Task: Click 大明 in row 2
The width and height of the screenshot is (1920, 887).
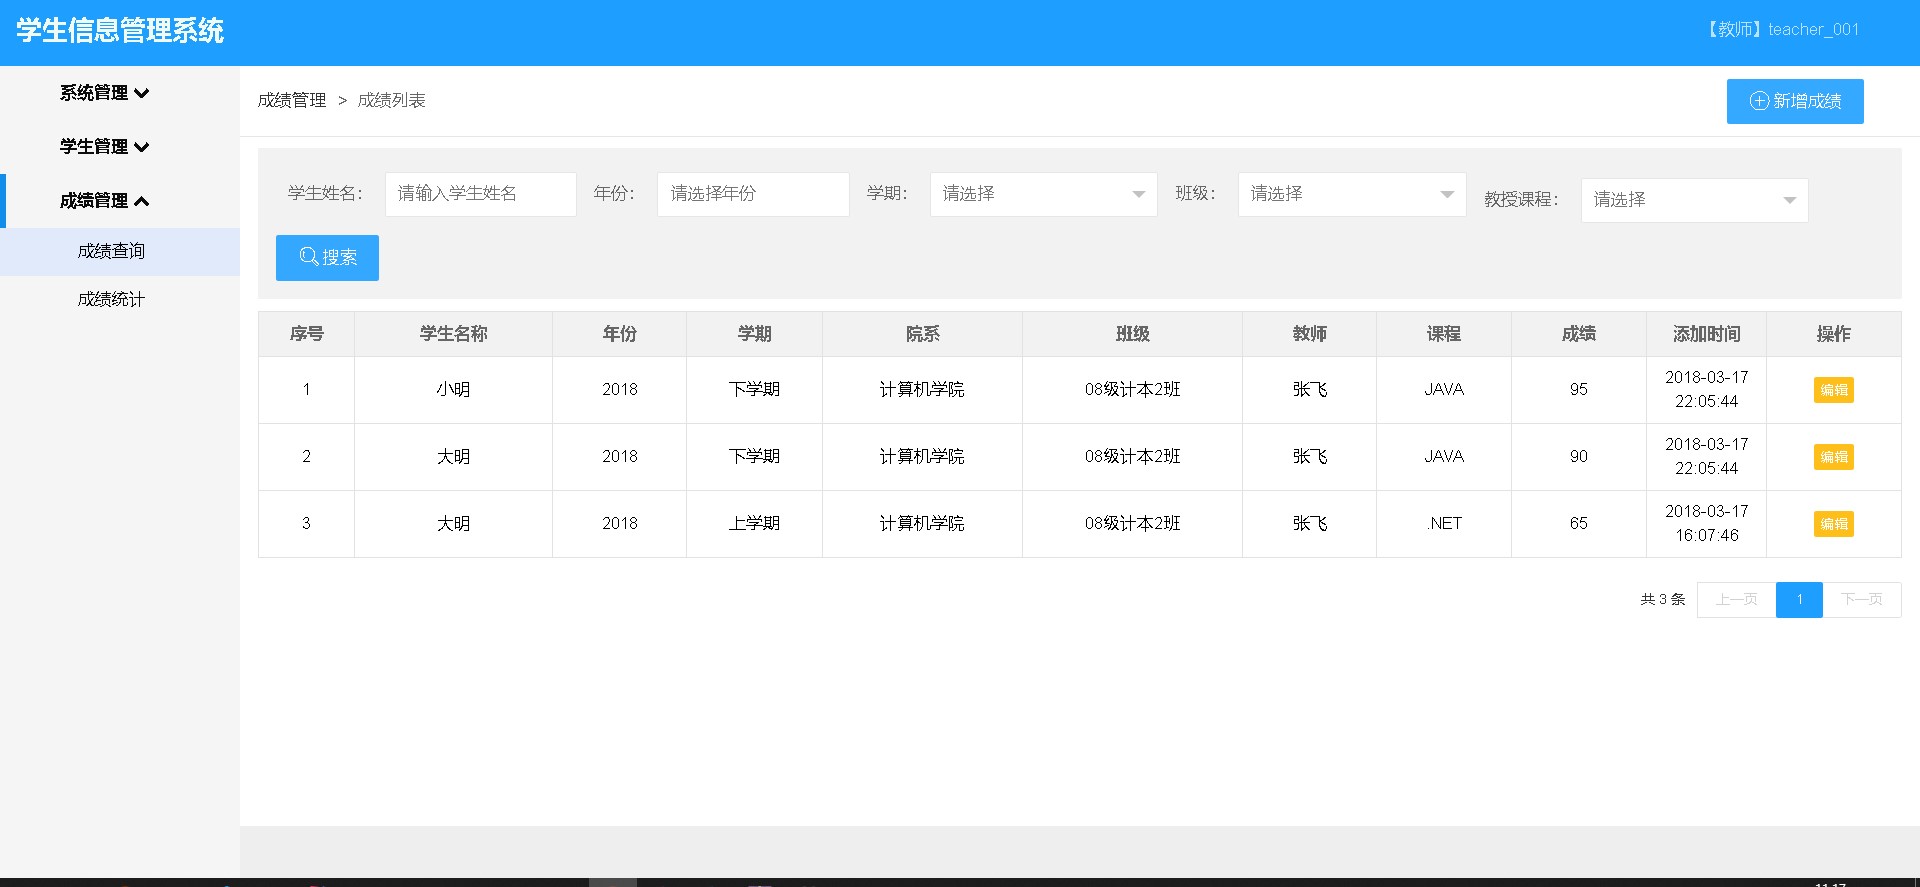Action: click(x=453, y=457)
